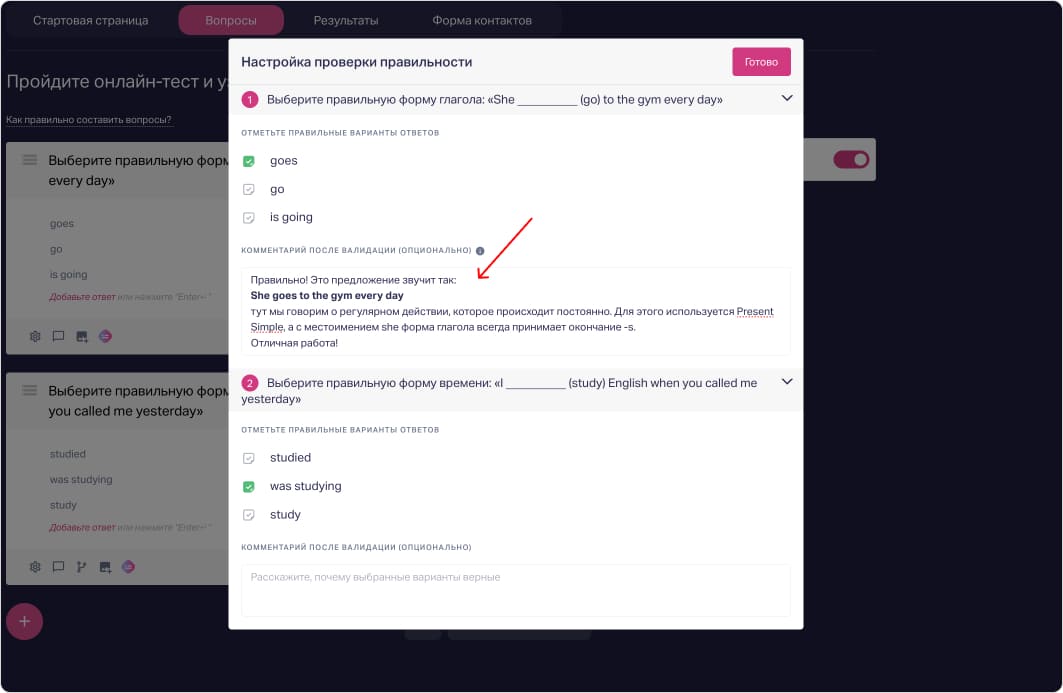
Task: Collapse question 2 with its chevron
Action: pyautogui.click(x=787, y=382)
